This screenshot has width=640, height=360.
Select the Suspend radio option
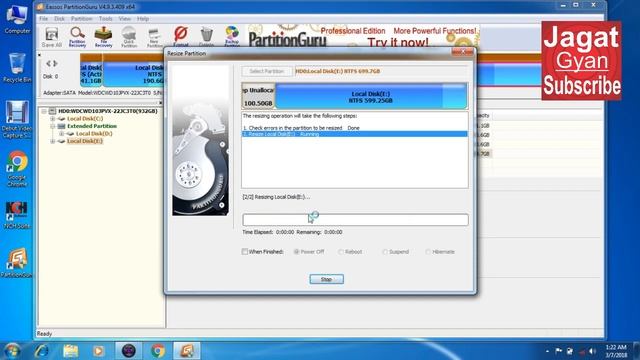[x=384, y=251]
